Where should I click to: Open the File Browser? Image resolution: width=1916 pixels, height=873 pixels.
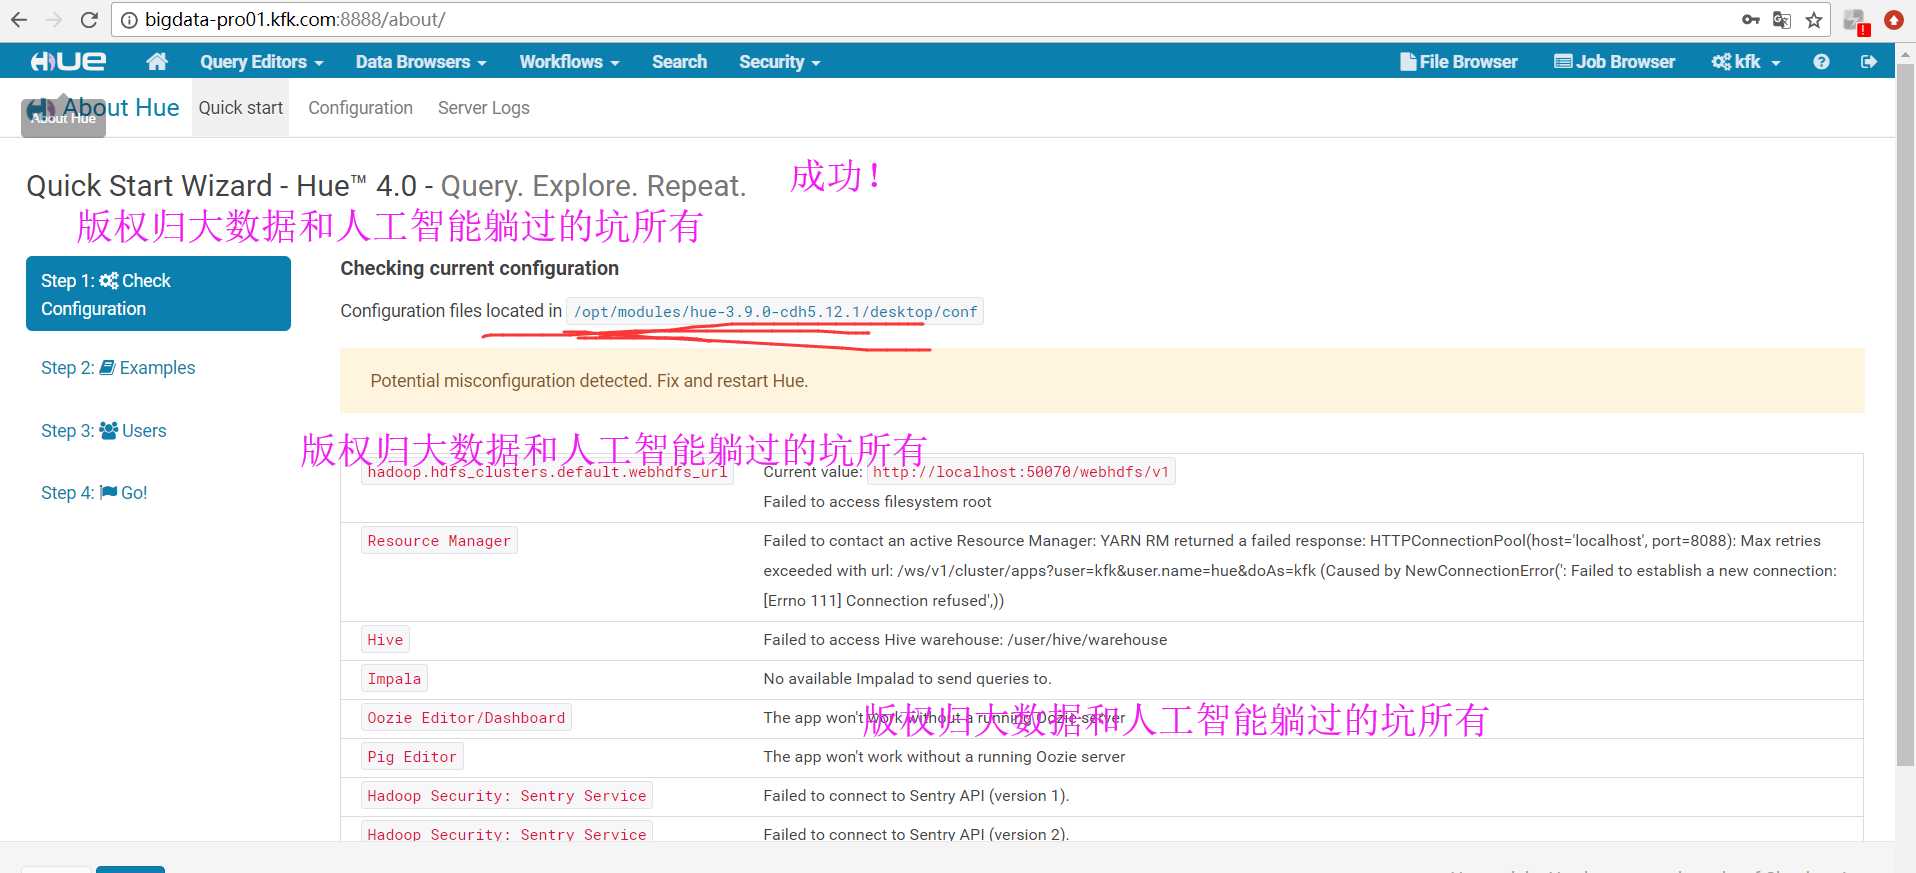point(1459,62)
